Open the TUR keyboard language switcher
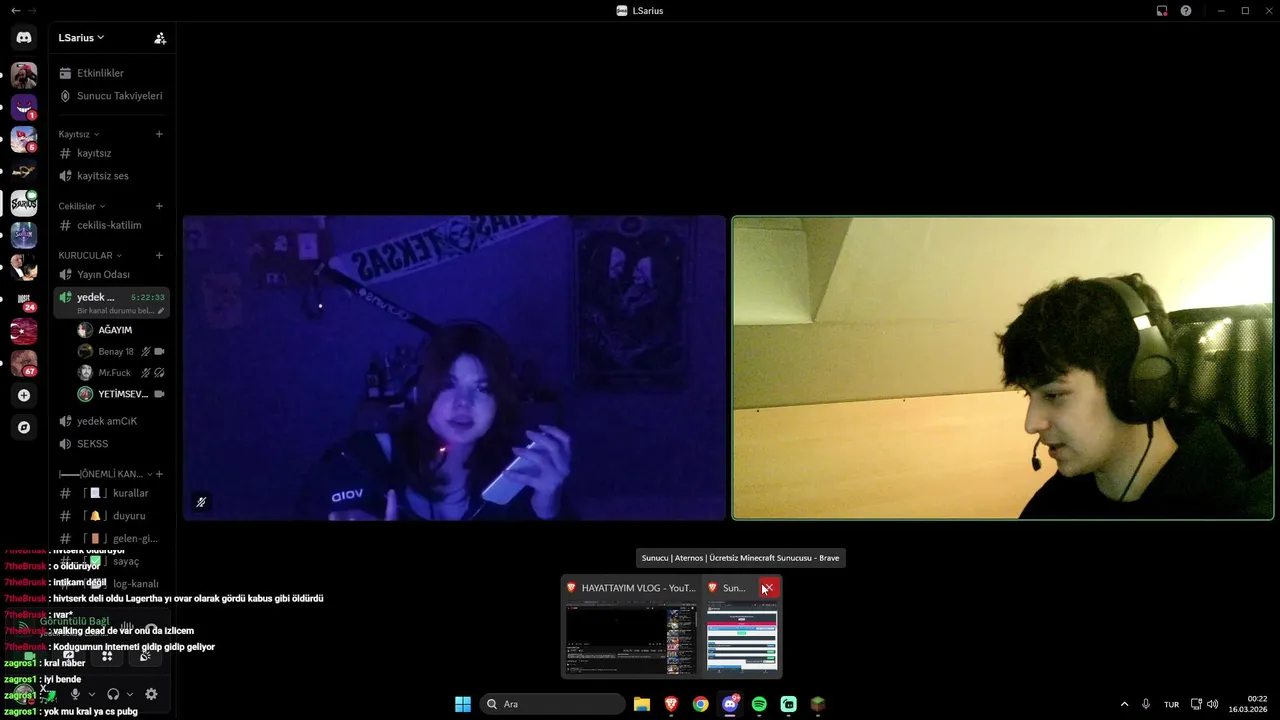The height and width of the screenshot is (720, 1280). [x=1171, y=704]
